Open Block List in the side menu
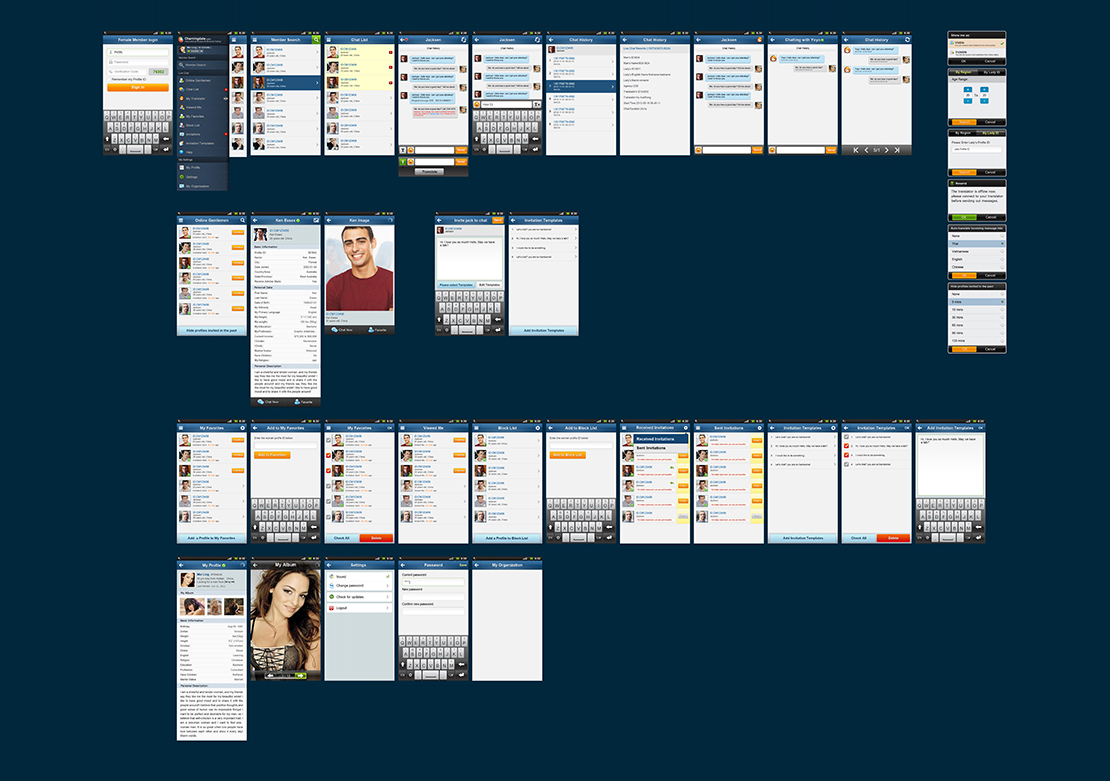Screen dimensions: 1110x781 (202, 125)
